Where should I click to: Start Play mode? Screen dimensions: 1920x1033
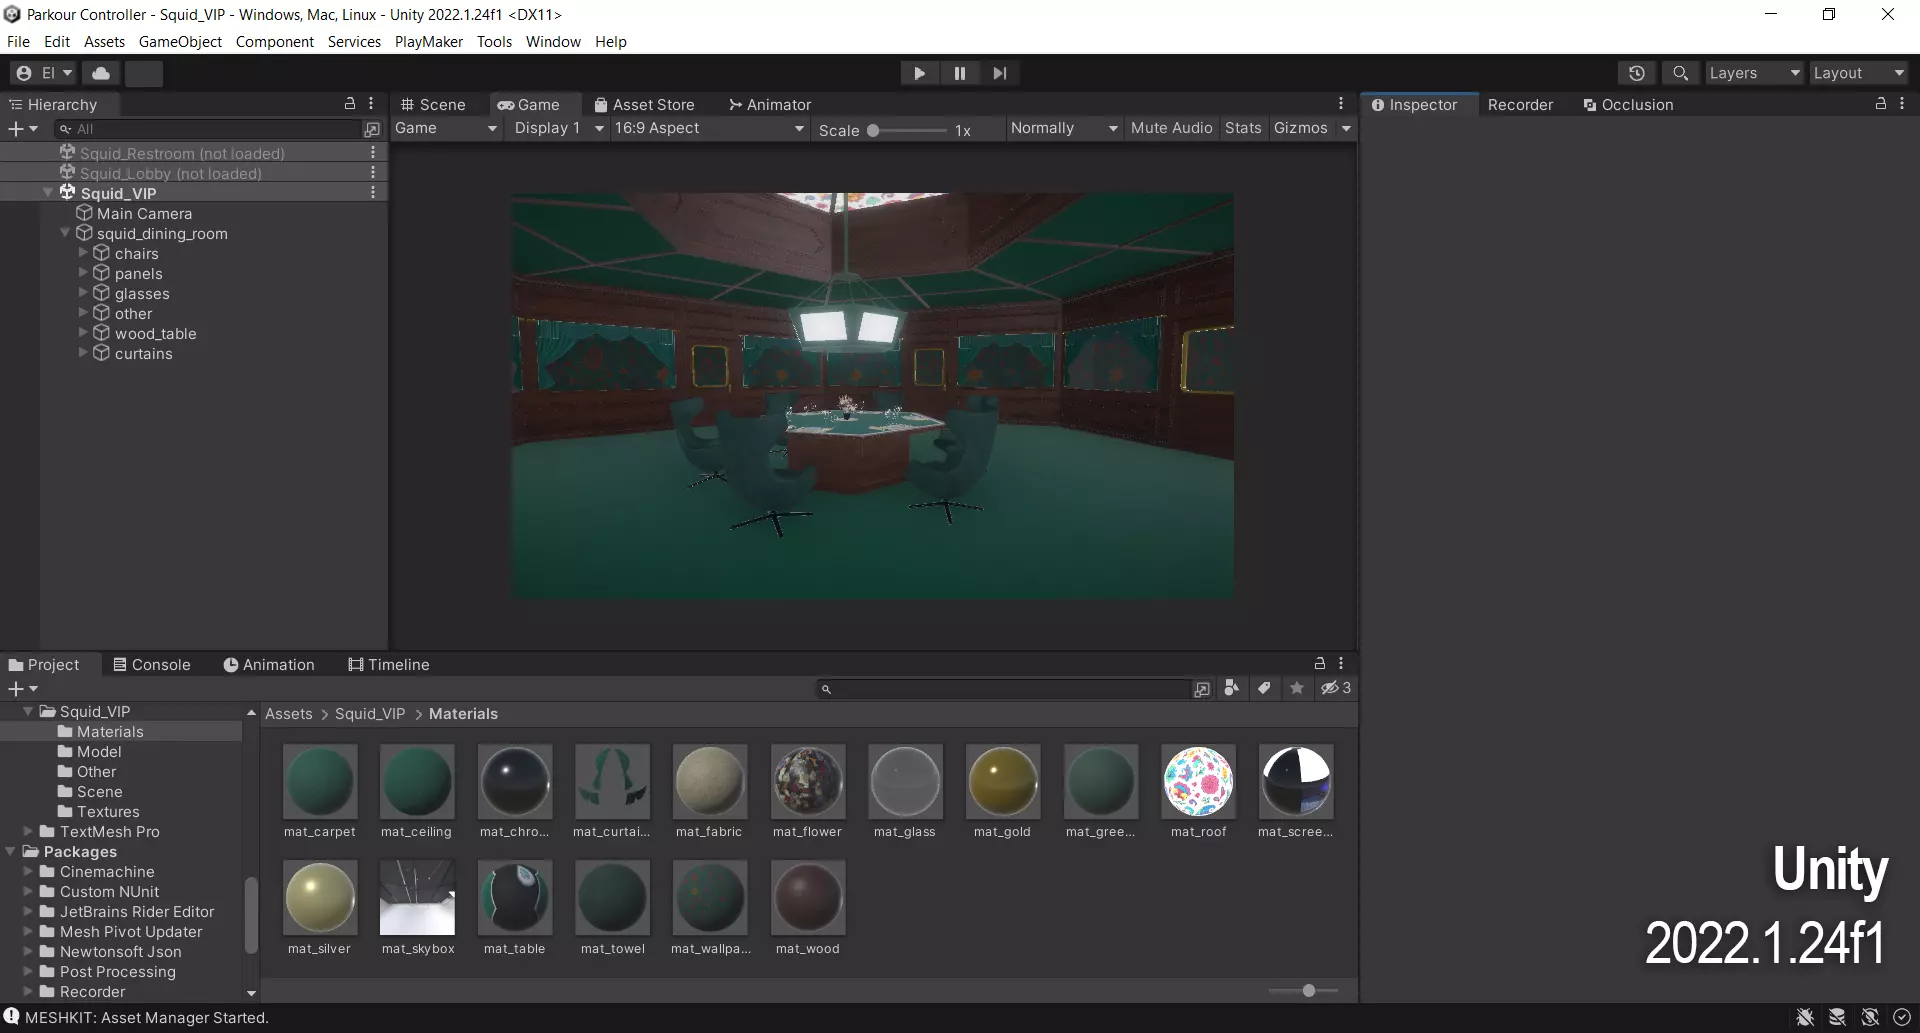click(919, 73)
